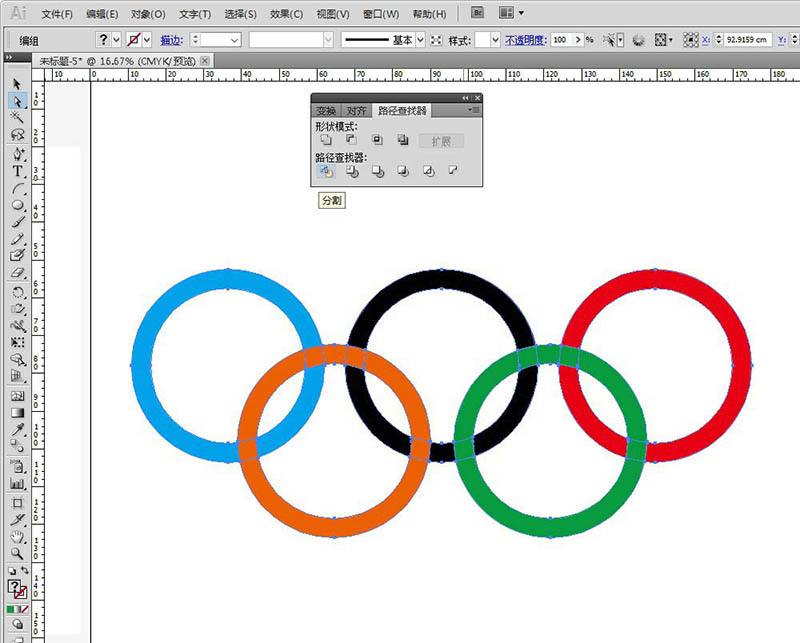Click the Exclude shape mode icon
The image size is (800, 643).
click(403, 140)
